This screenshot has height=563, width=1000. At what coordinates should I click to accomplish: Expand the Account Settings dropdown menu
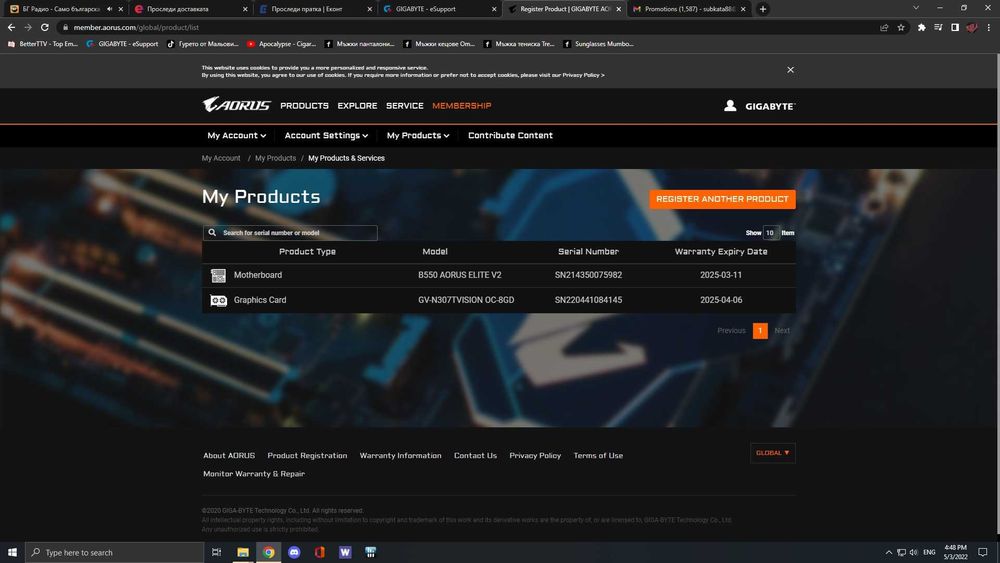point(326,135)
